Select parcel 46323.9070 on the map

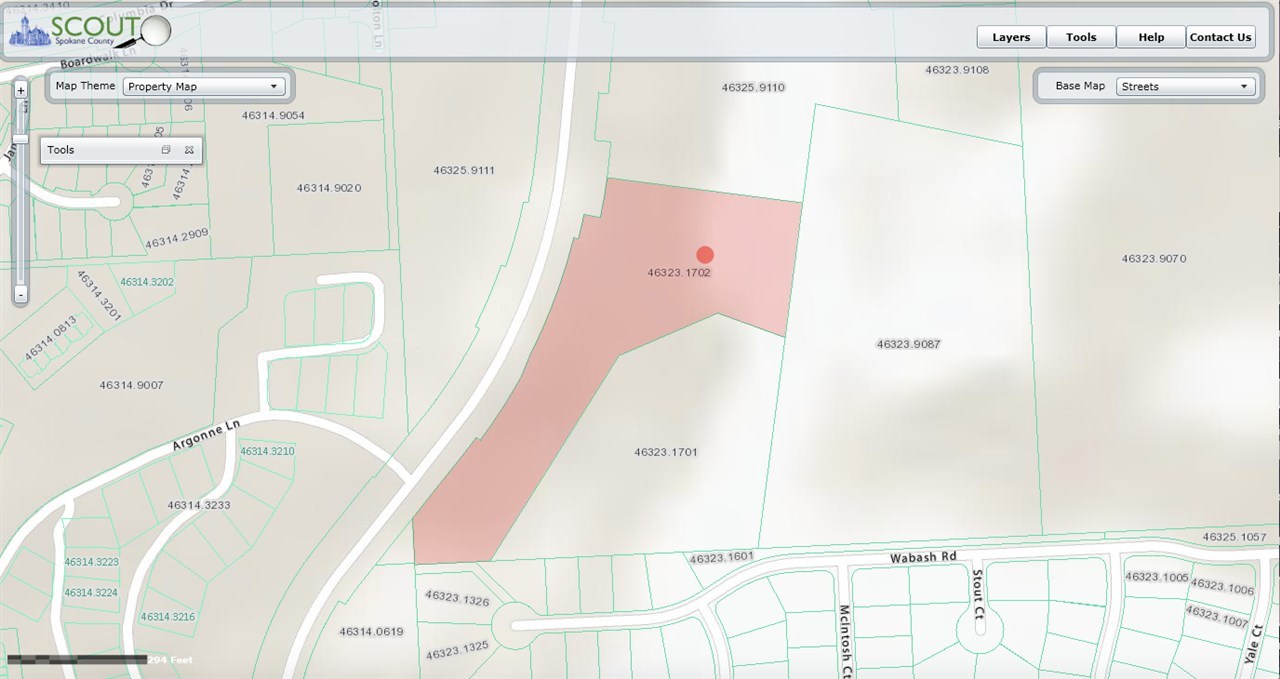(x=1153, y=258)
